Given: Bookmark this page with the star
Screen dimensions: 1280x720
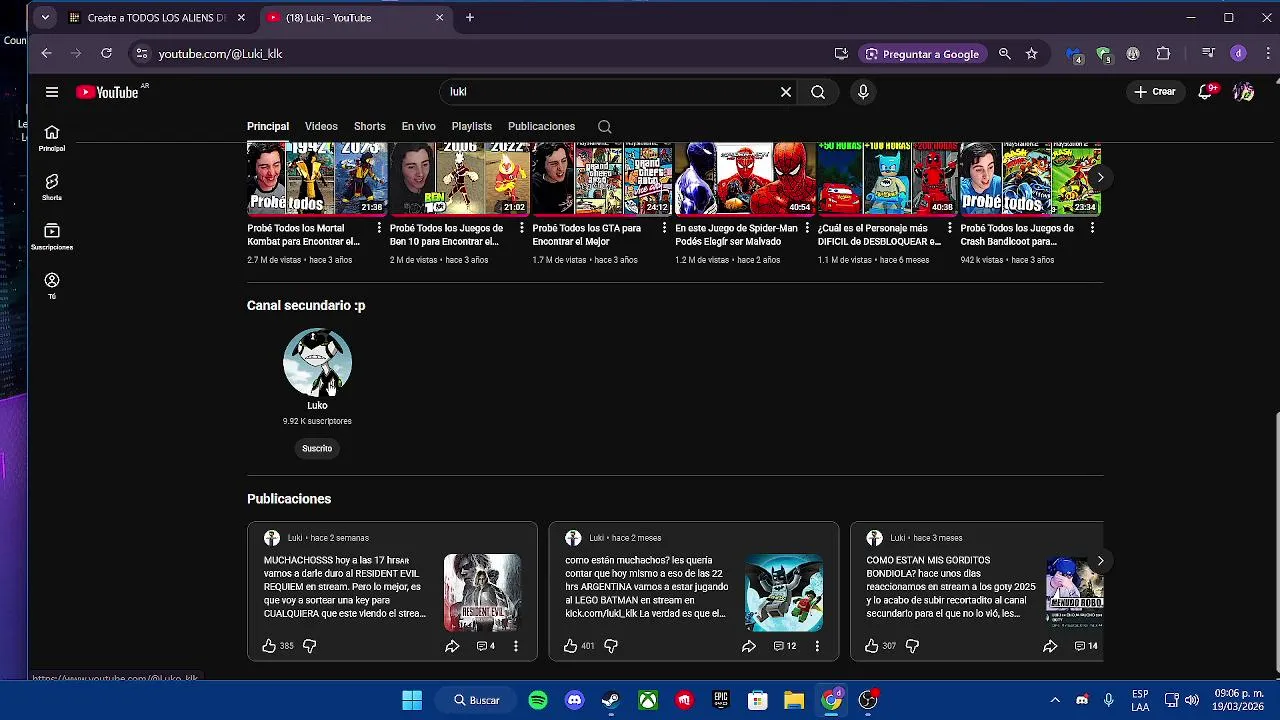Looking at the screenshot, I should [x=1032, y=54].
